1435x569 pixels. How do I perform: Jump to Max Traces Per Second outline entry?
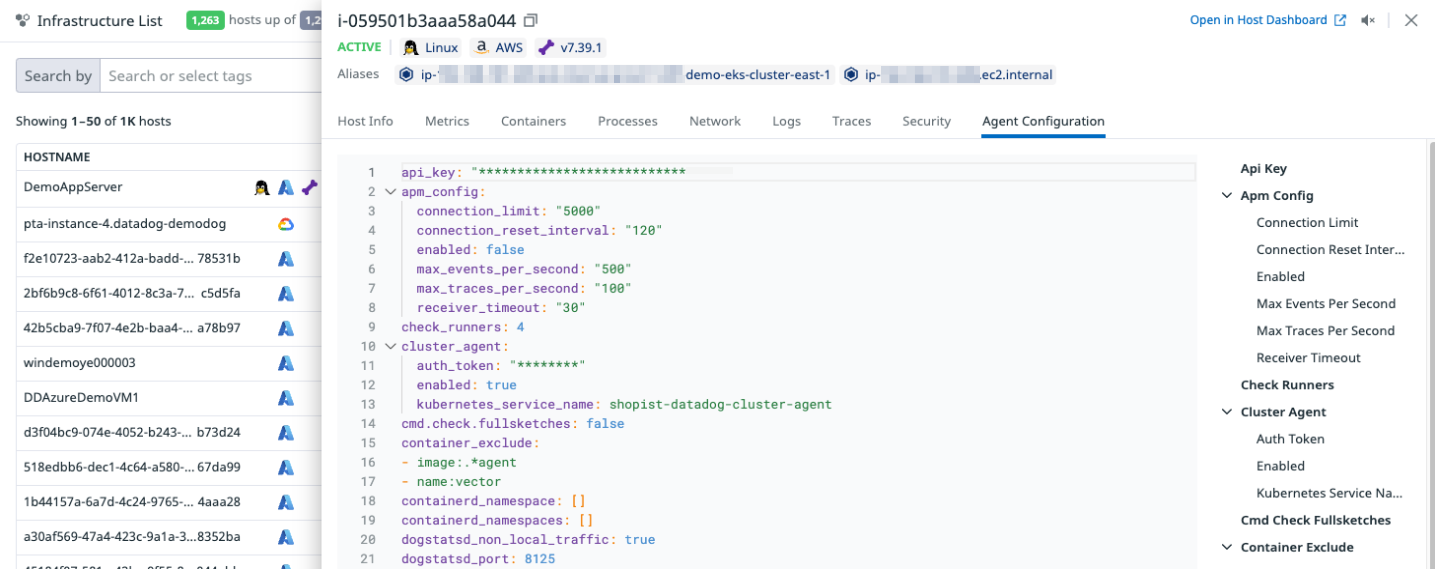pos(1325,331)
